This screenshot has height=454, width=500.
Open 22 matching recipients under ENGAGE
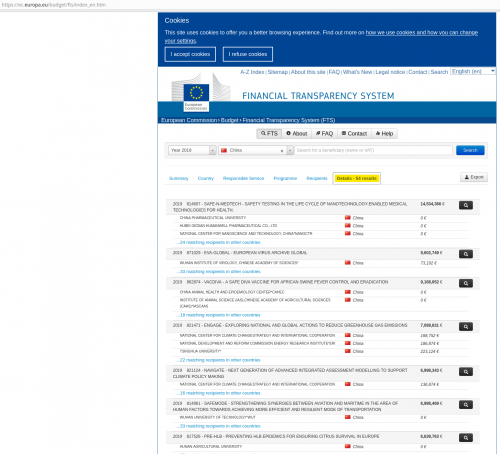click(218, 360)
